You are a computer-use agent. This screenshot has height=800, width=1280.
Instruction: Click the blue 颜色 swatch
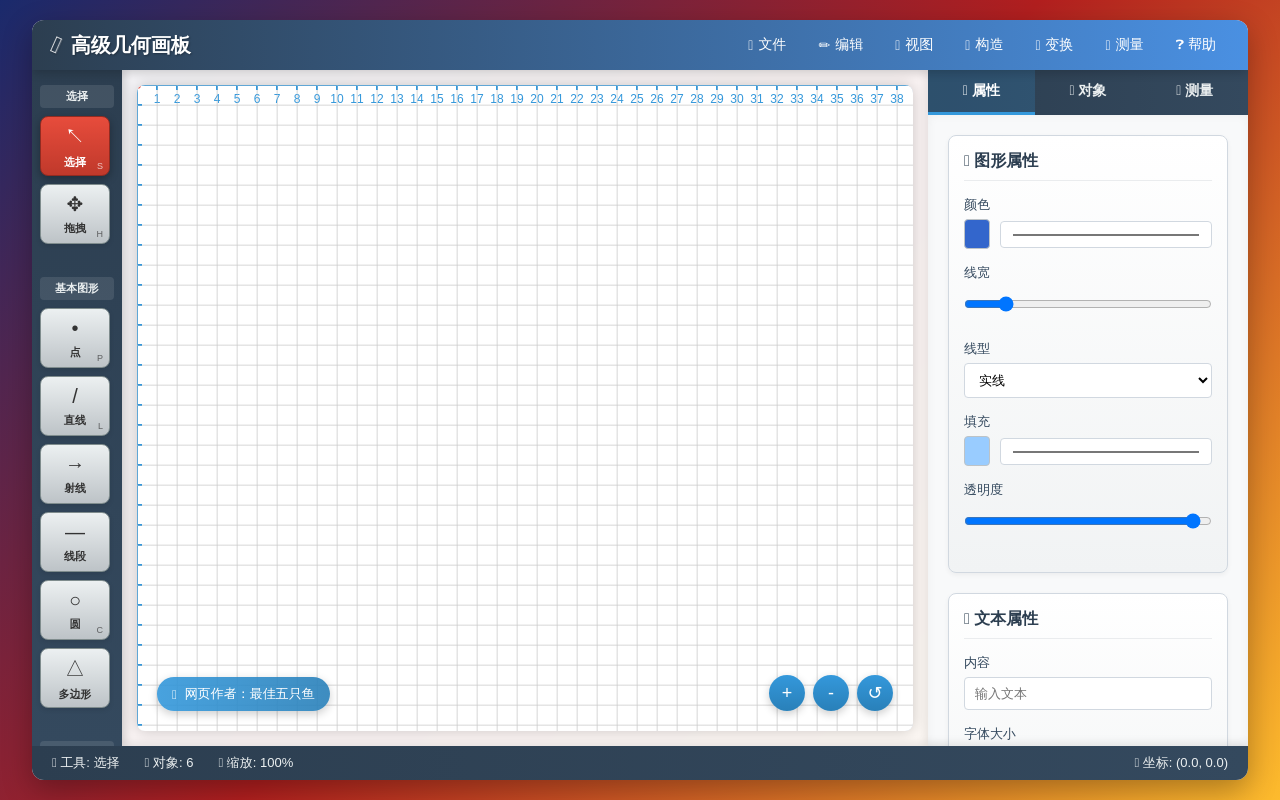pos(977,234)
